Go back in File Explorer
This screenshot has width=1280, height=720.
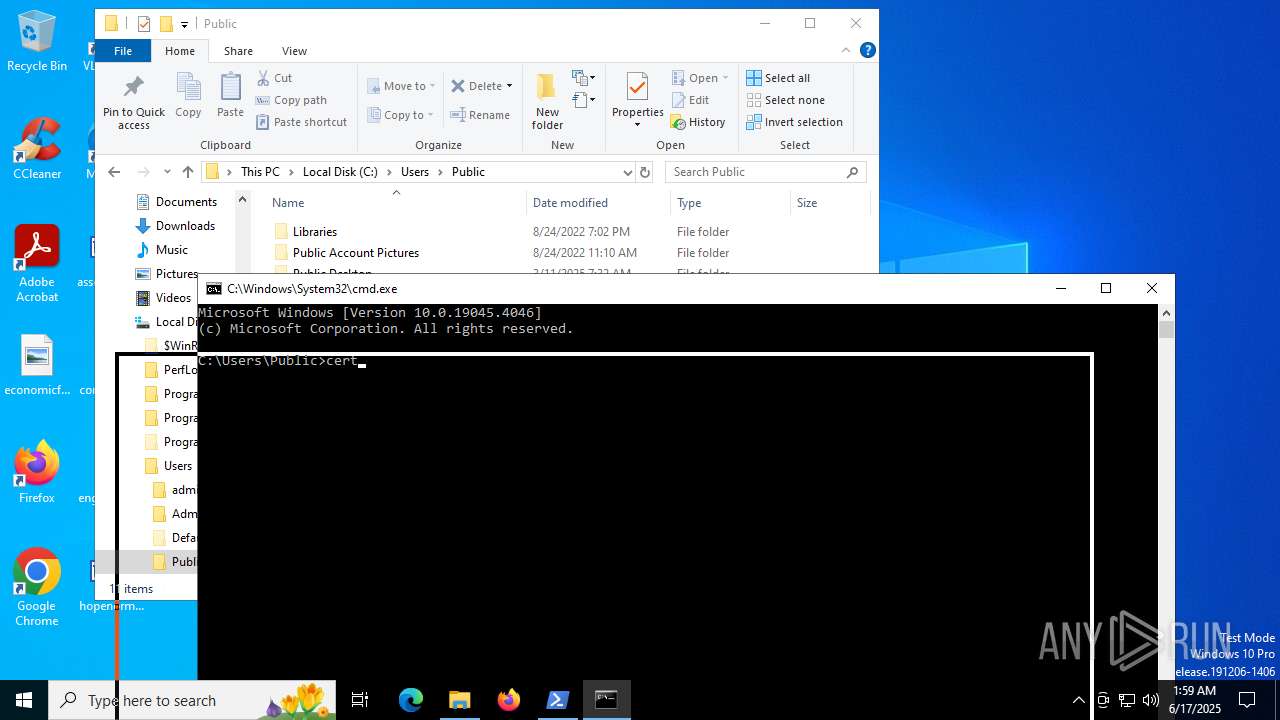point(114,172)
